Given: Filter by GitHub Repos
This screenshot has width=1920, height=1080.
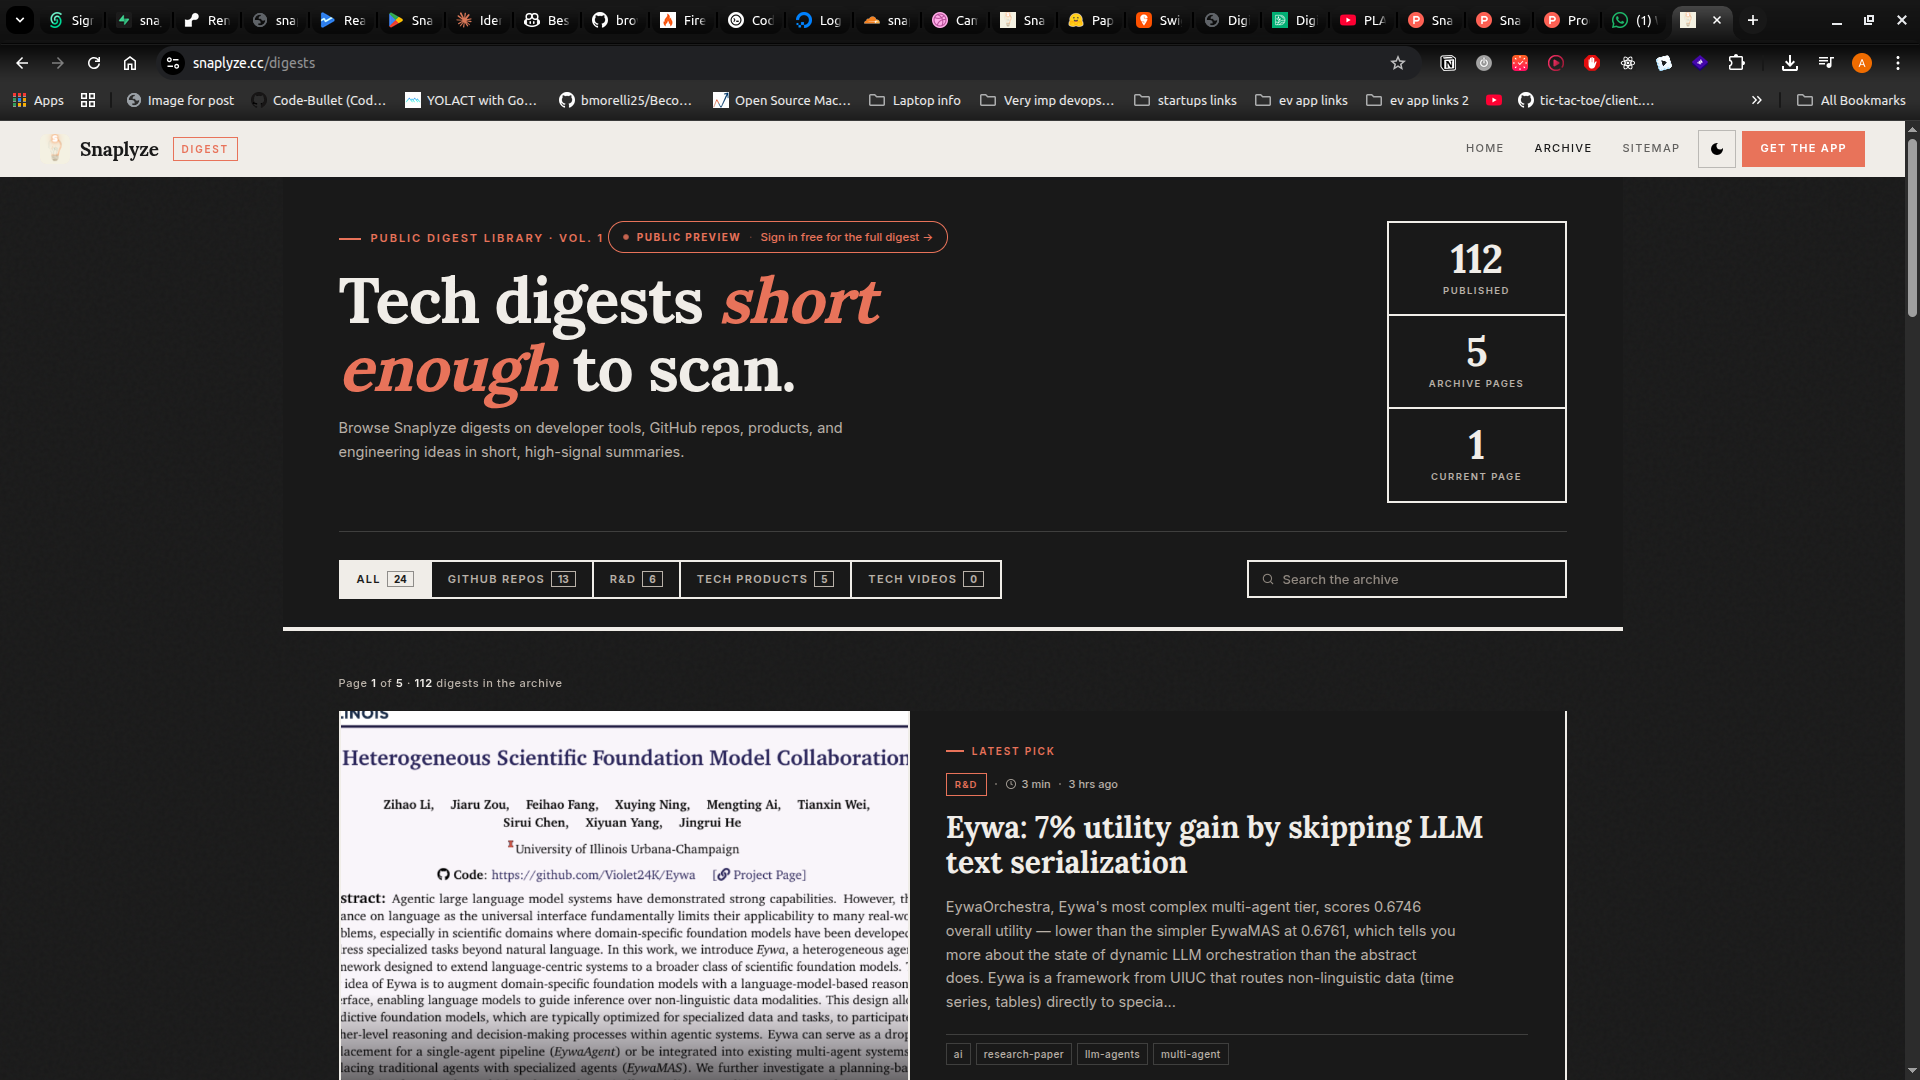Looking at the screenshot, I should 512,579.
